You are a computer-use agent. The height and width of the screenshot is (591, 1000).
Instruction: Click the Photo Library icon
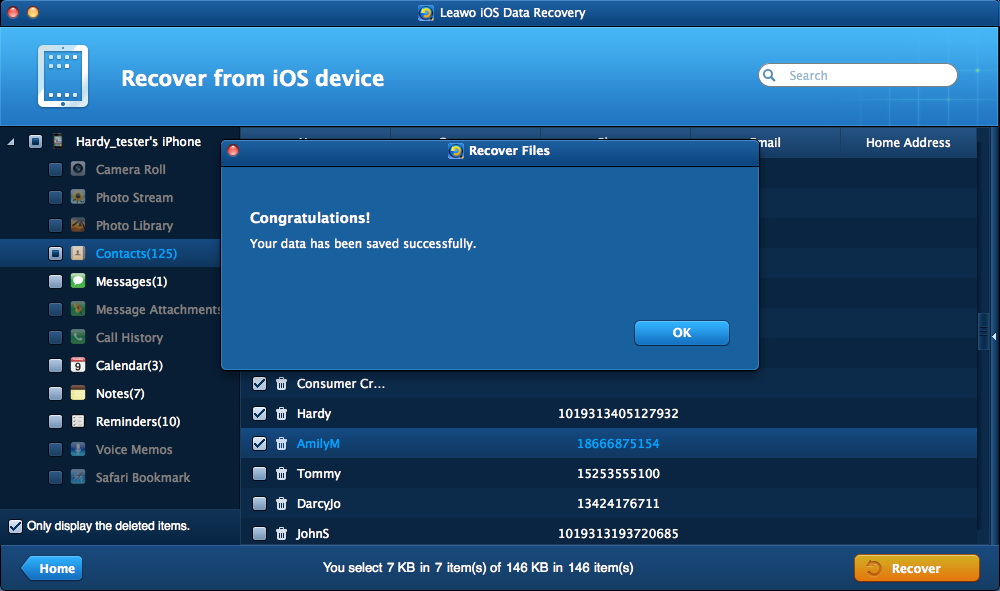coord(78,225)
